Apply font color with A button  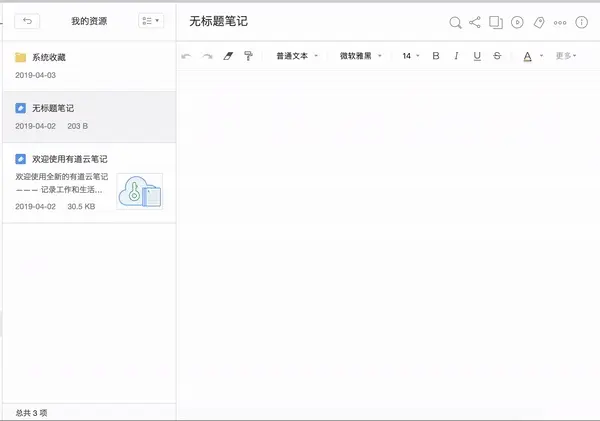click(x=527, y=57)
